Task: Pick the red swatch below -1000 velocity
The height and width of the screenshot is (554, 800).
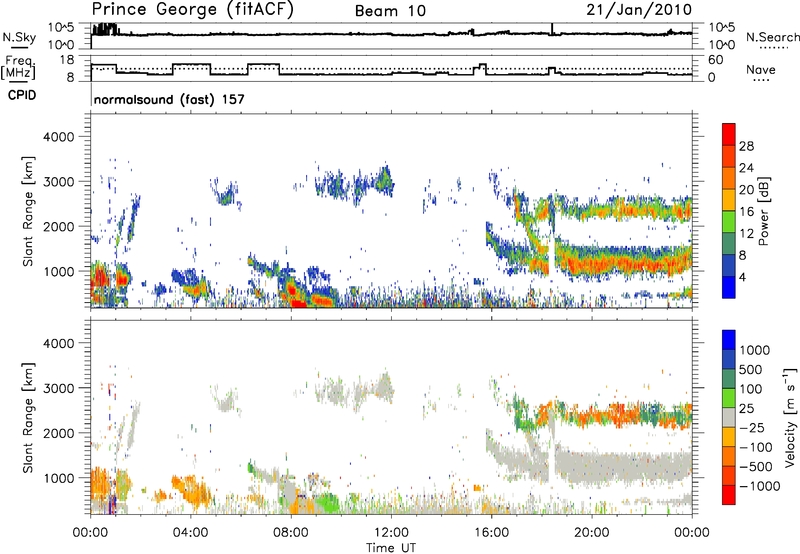Action: tap(729, 495)
